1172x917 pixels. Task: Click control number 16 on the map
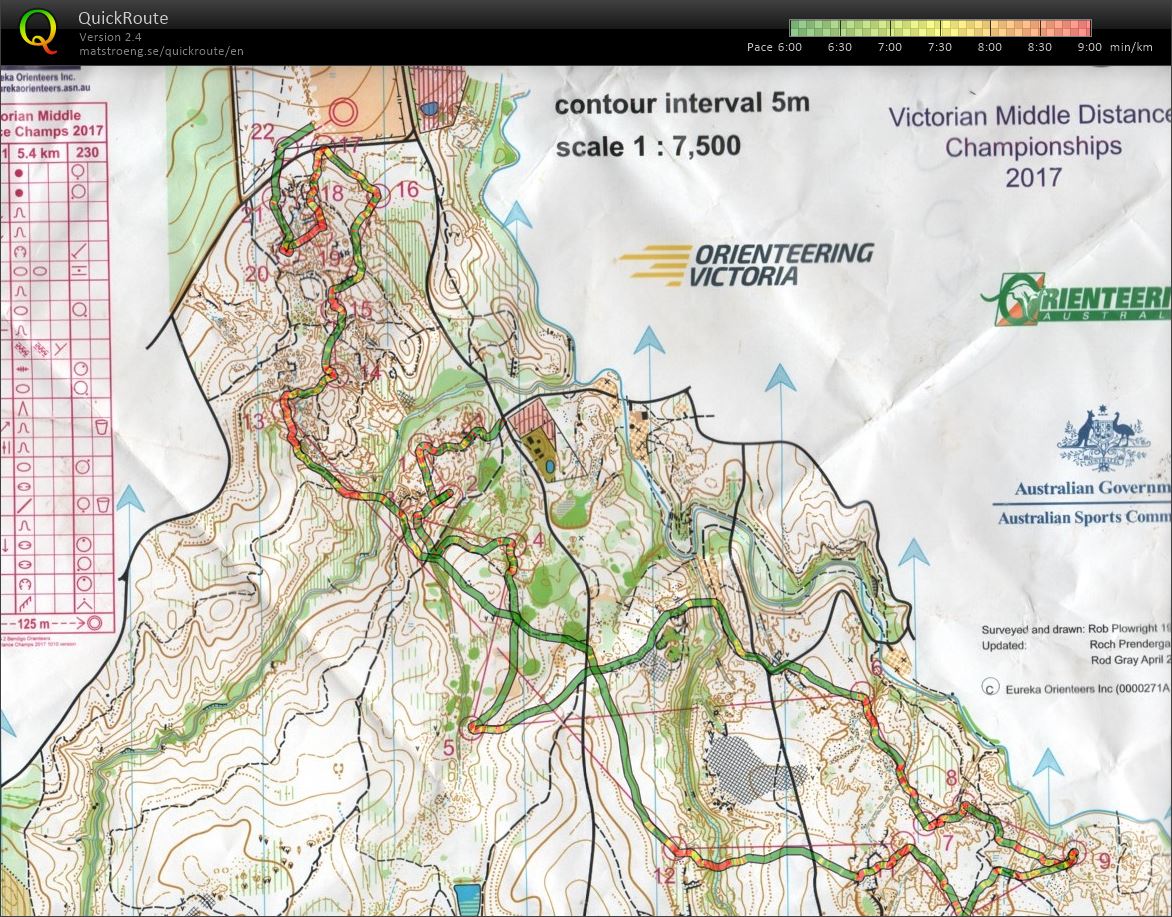pos(406,189)
